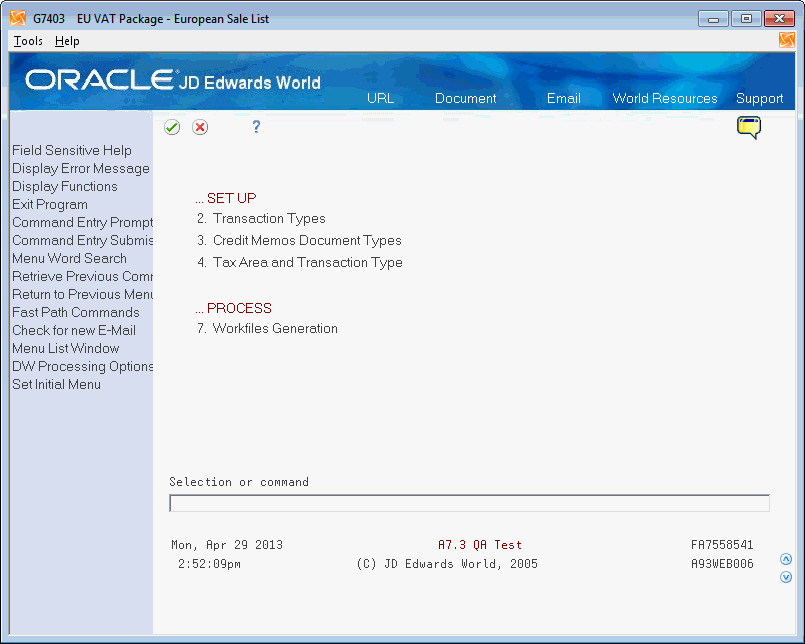805x644 pixels.
Task: Click the application icon in title bar
Action: point(18,18)
